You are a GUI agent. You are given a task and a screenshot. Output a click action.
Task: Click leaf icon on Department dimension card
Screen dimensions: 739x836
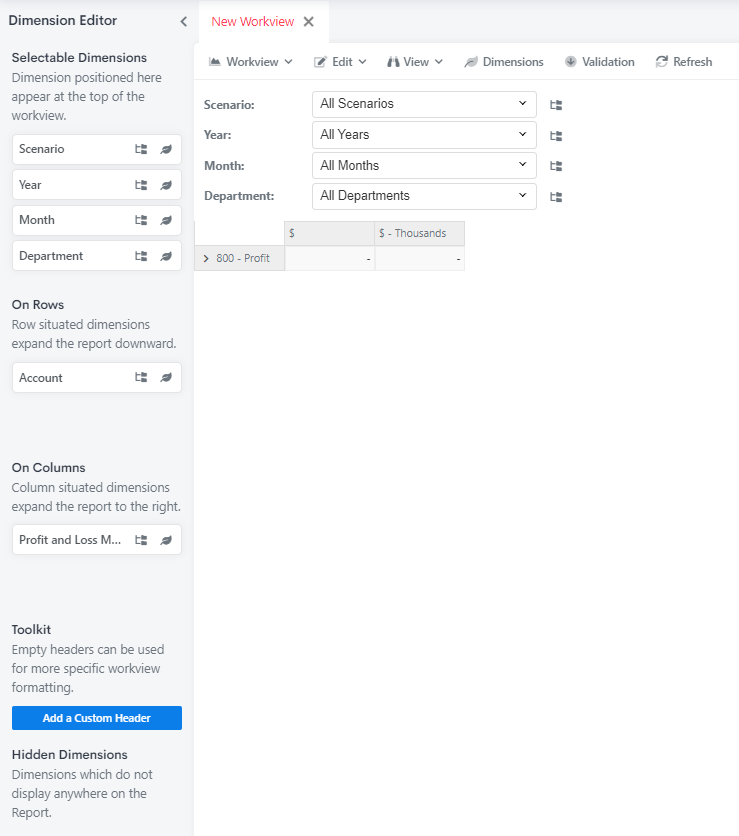pyautogui.click(x=166, y=256)
